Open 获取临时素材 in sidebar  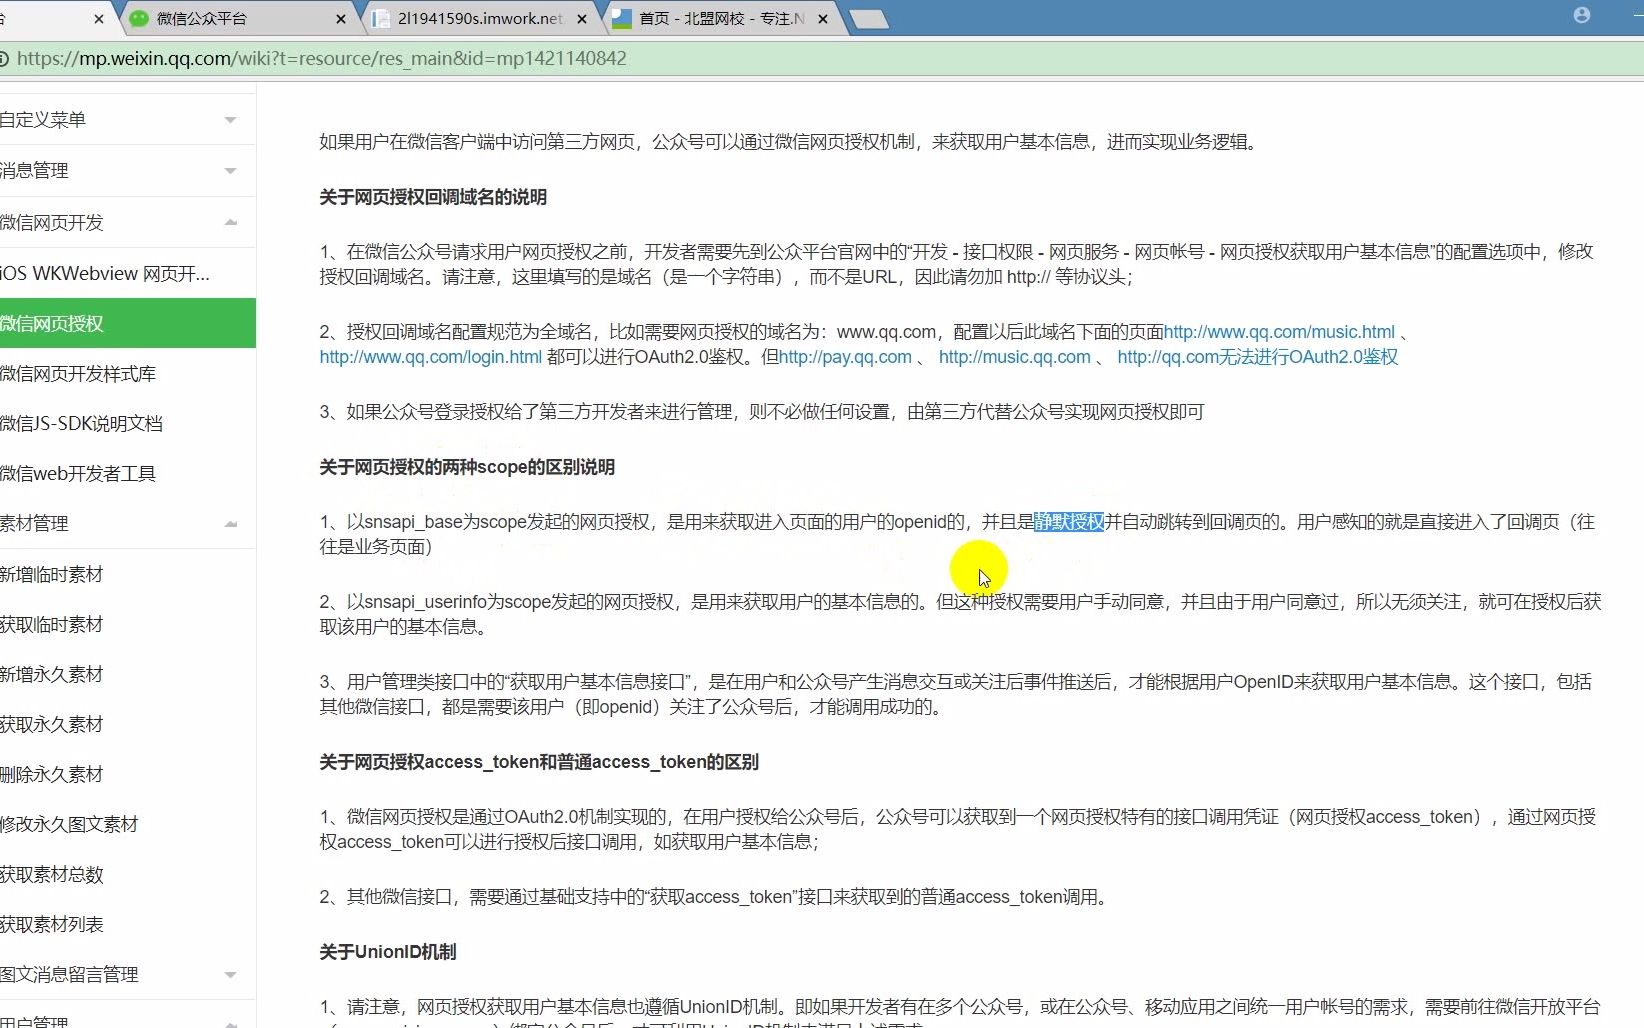tap(52, 625)
